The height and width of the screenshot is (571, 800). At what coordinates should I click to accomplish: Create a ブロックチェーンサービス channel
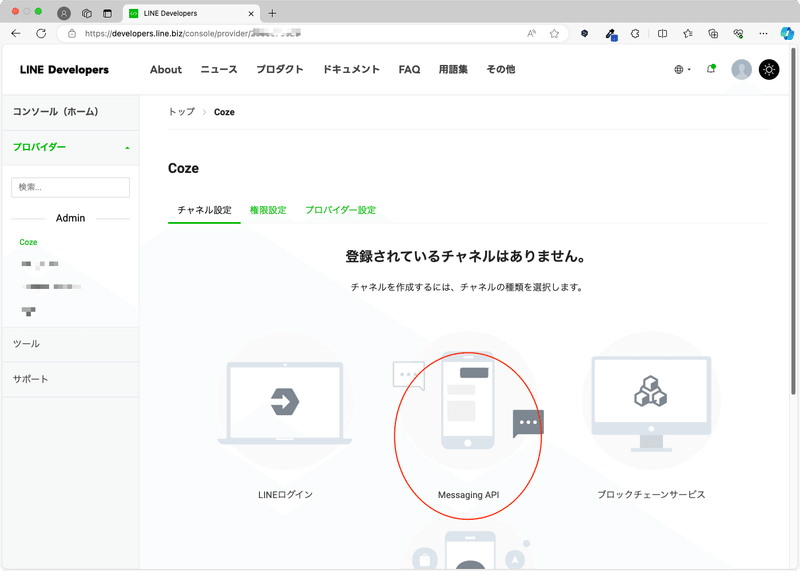tap(651, 418)
